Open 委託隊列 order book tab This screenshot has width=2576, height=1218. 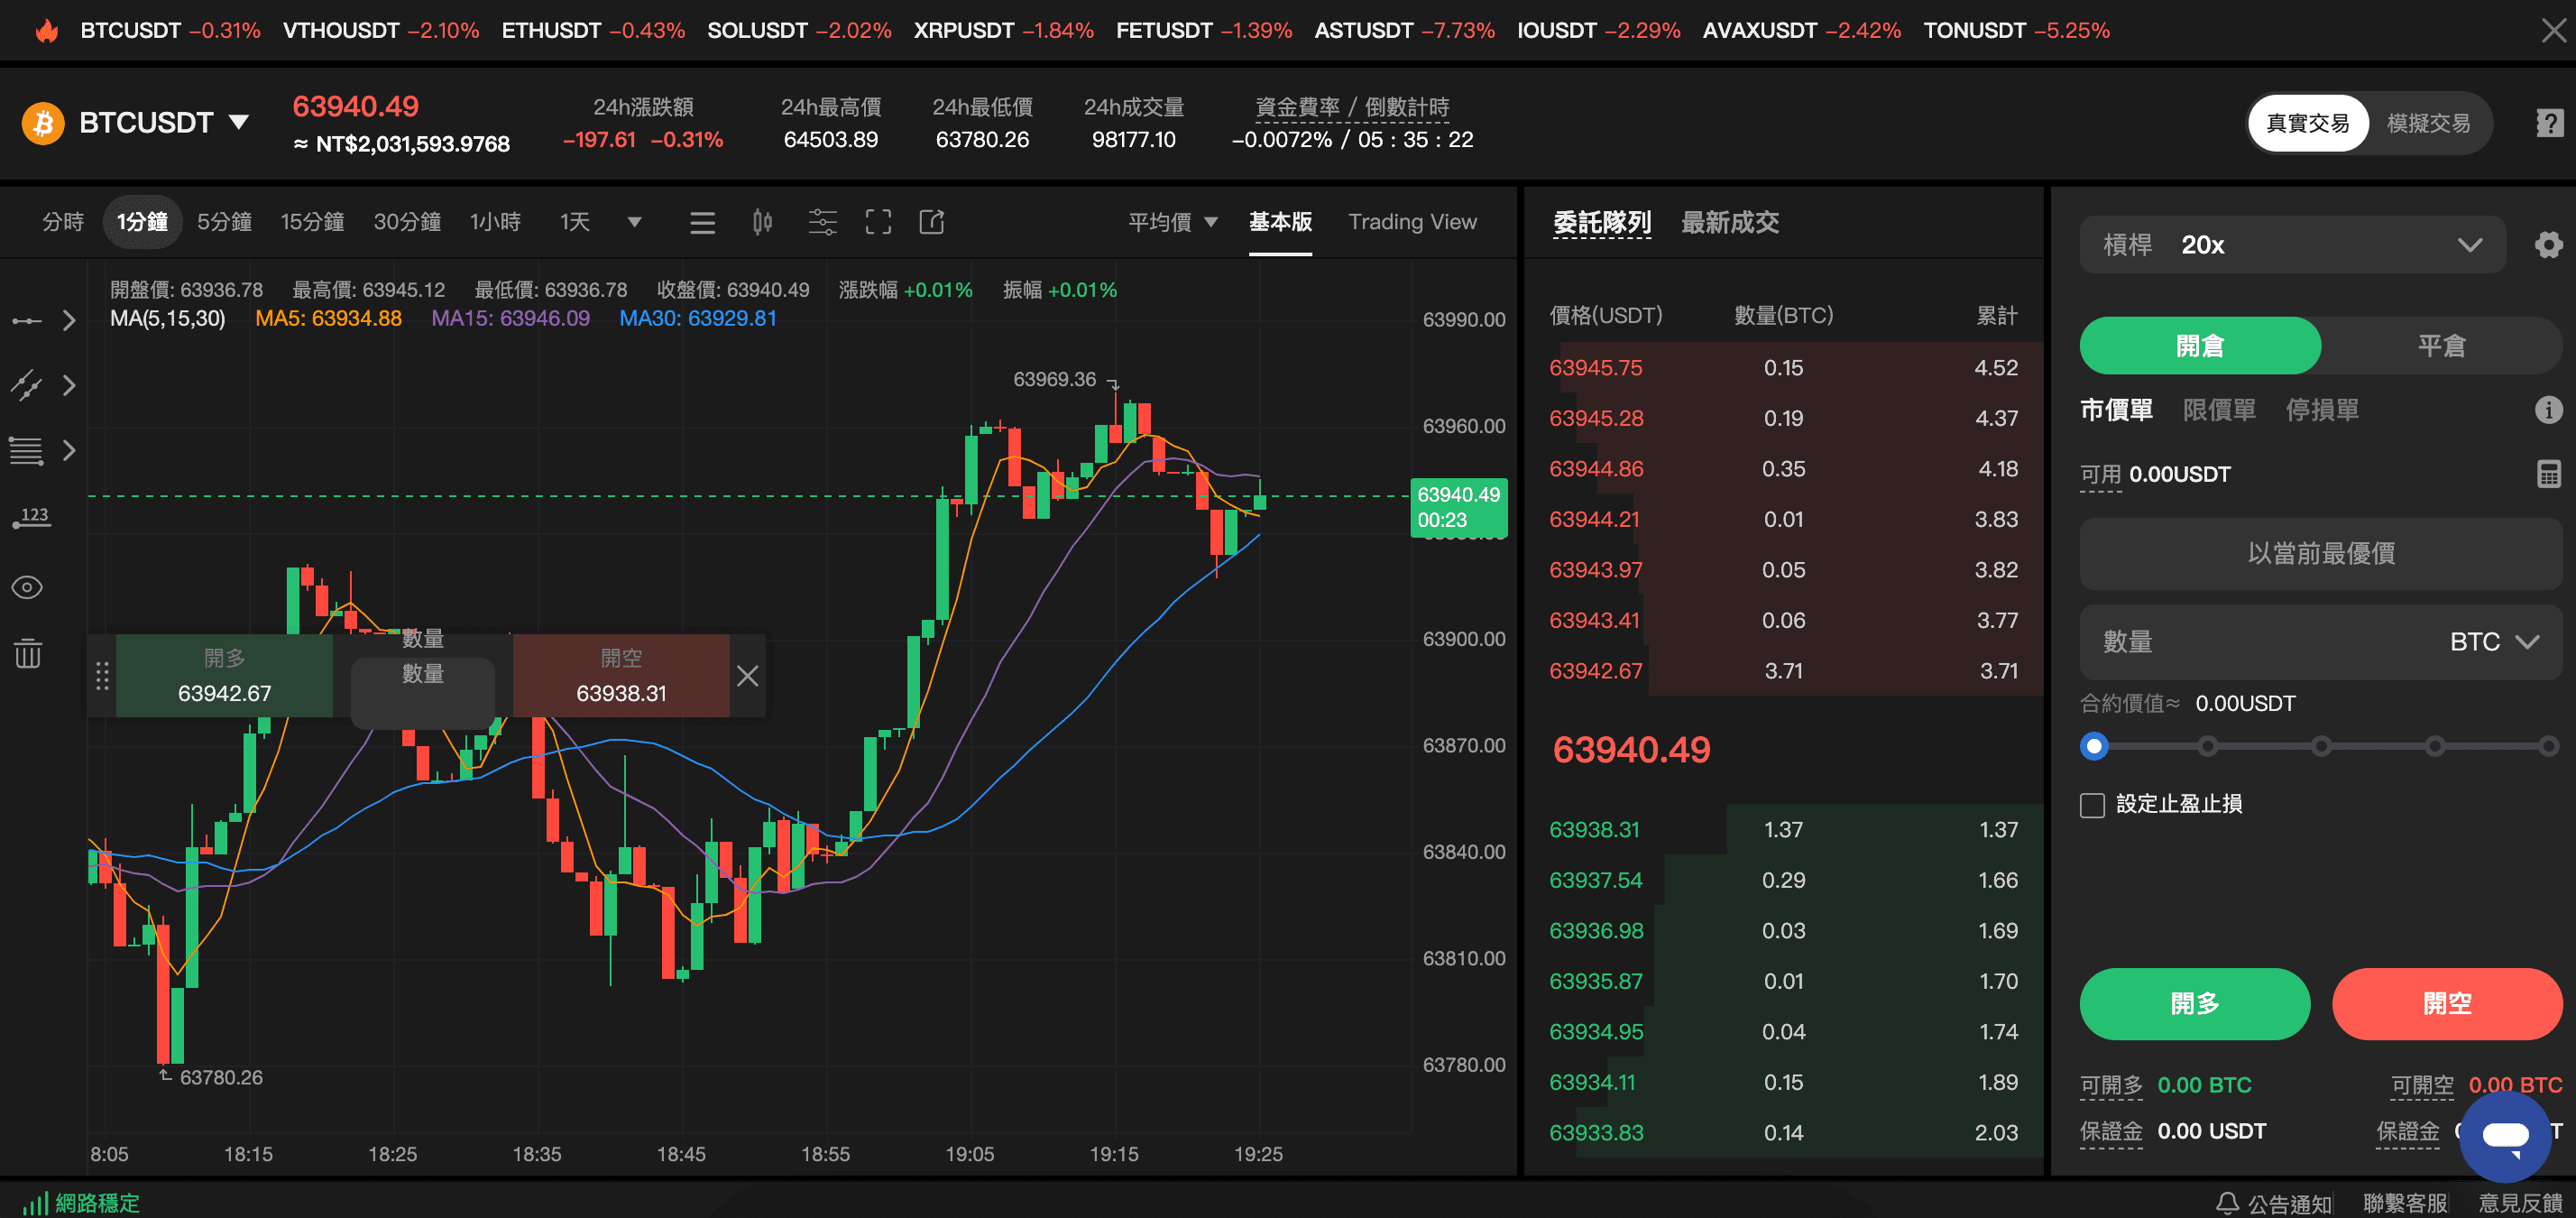[1602, 222]
